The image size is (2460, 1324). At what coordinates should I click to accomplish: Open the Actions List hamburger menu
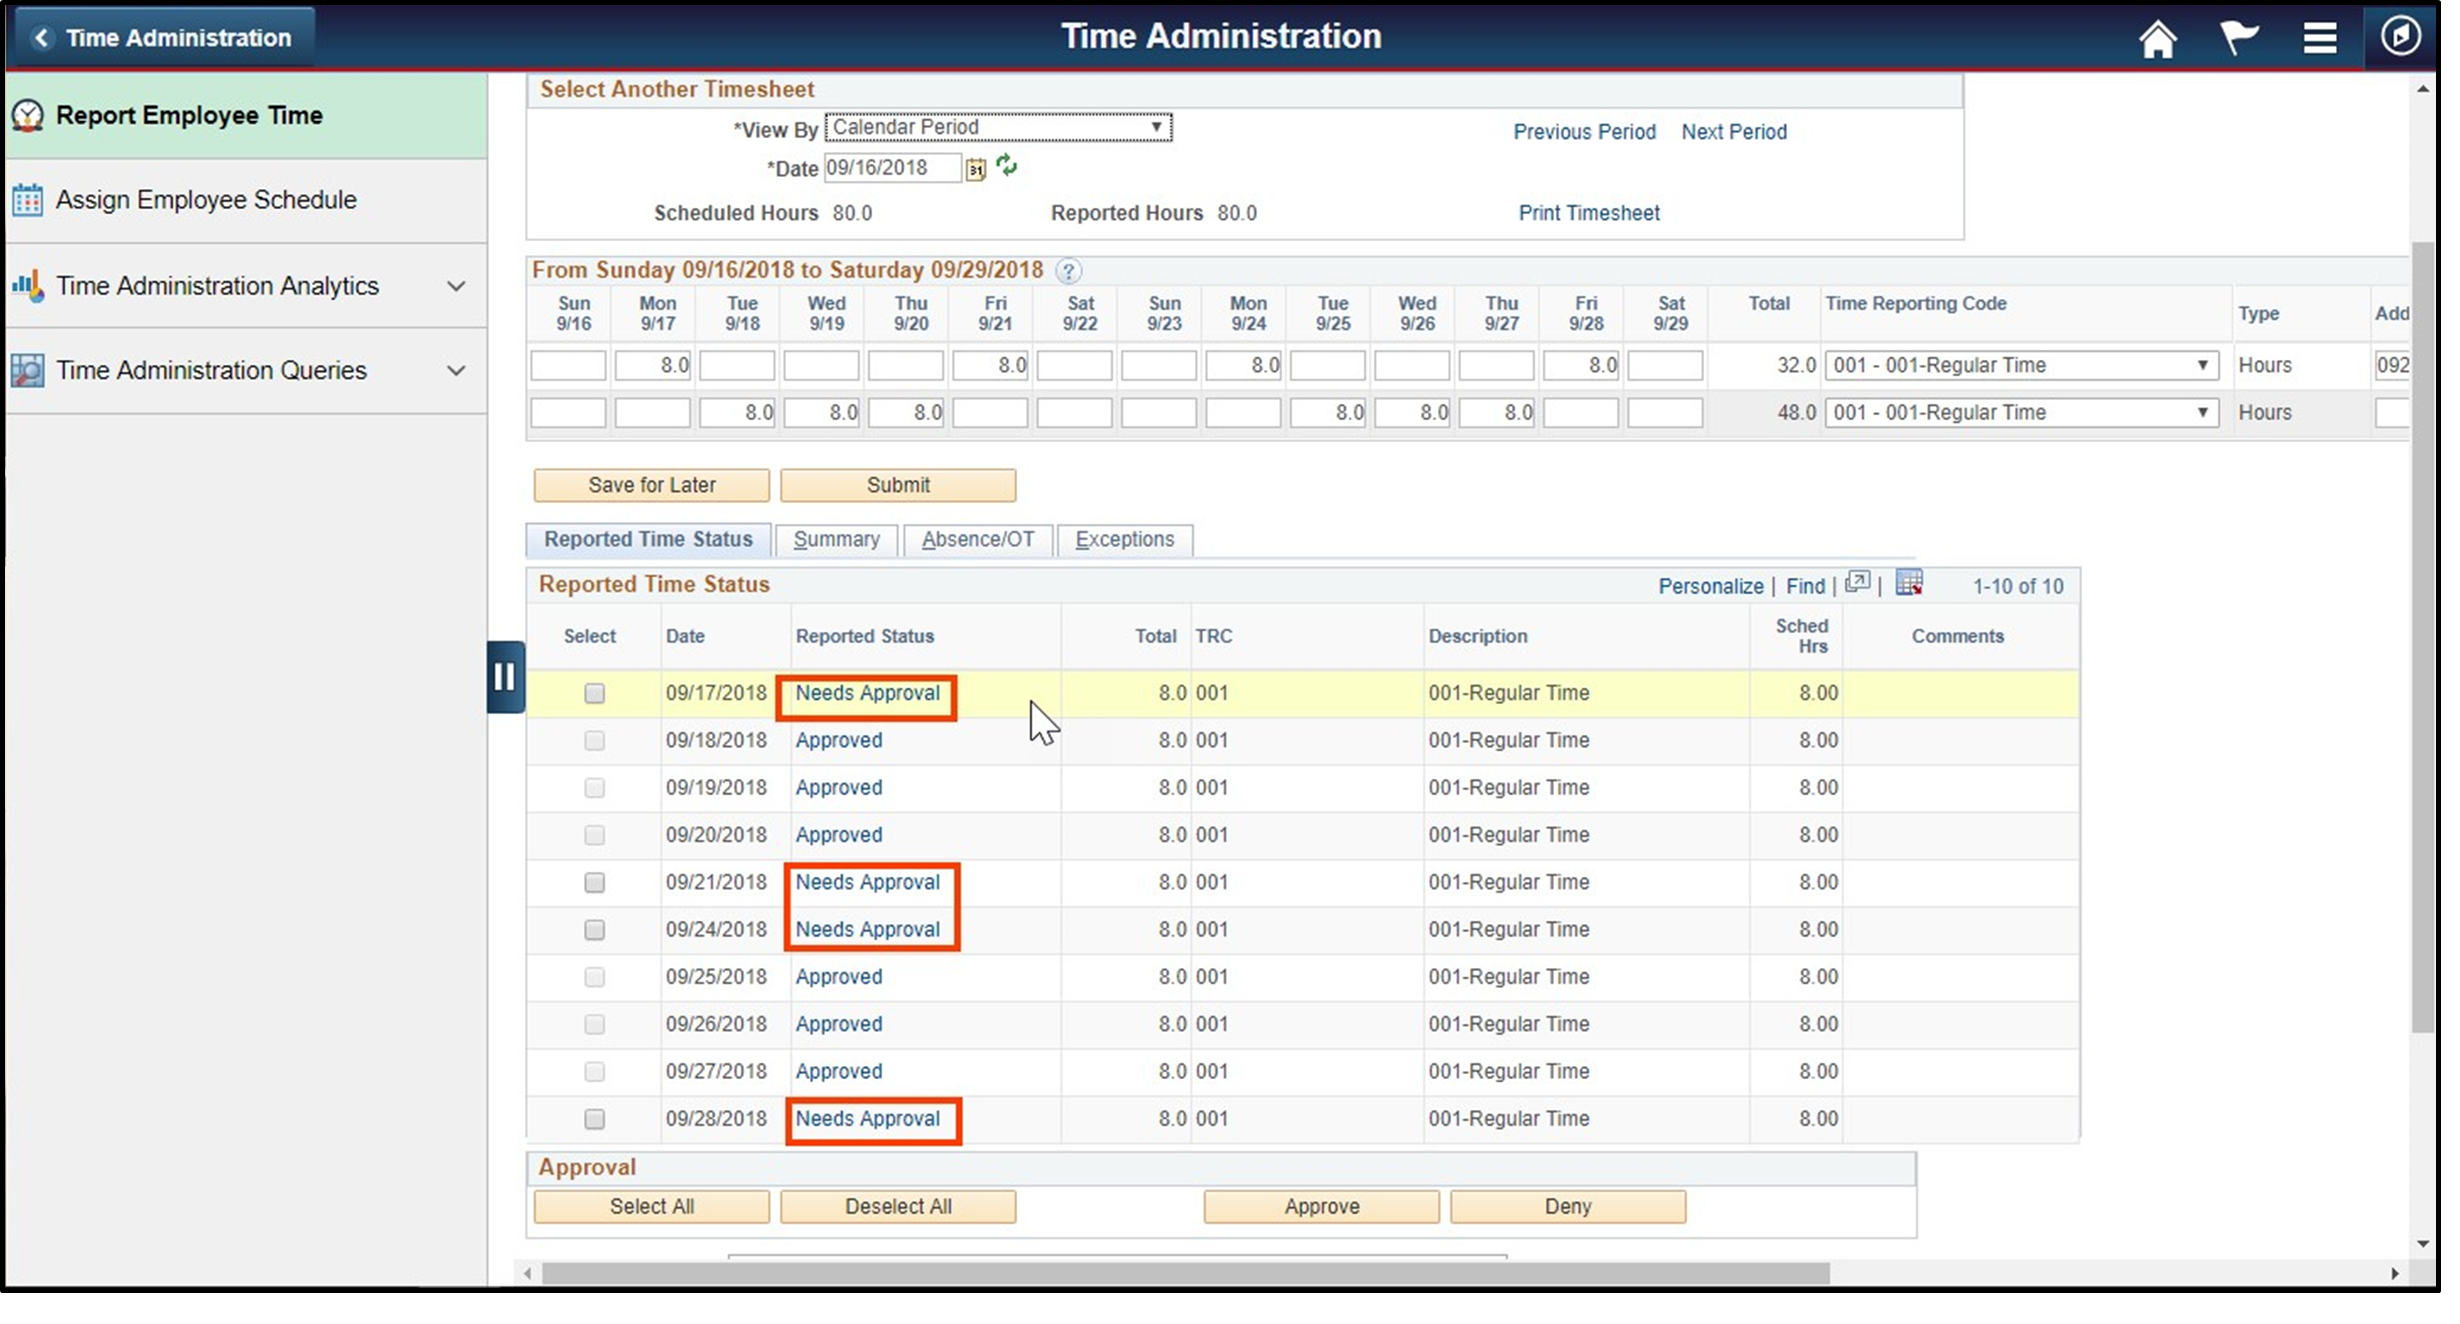pyautogui.click(x=2320, y=36)
